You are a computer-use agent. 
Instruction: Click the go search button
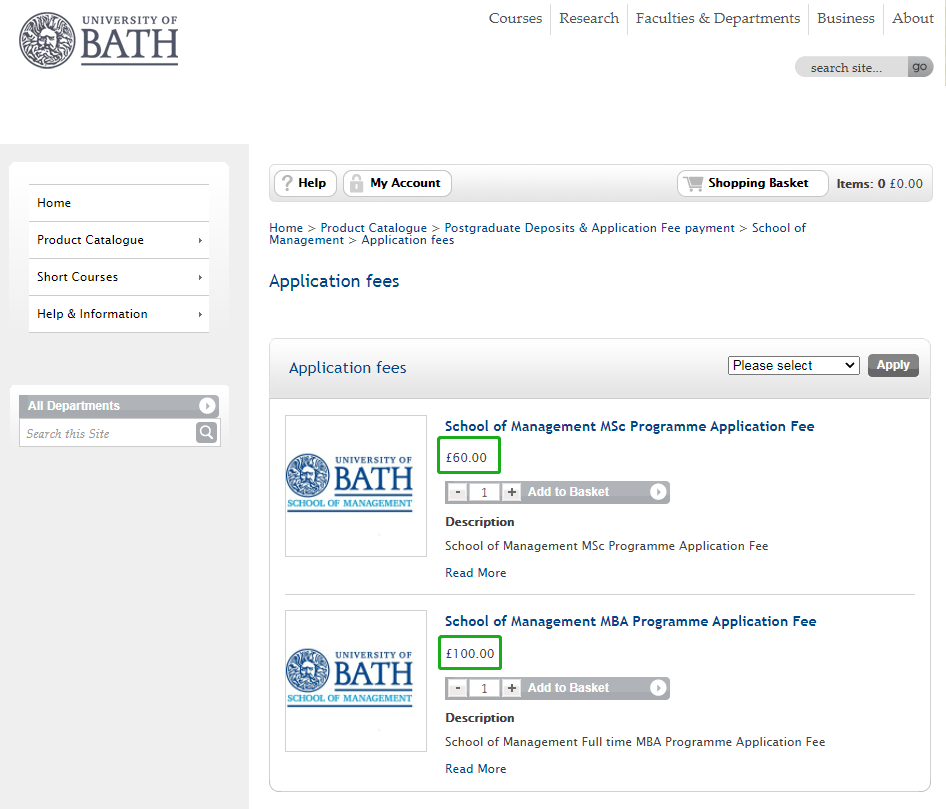[920, 67]
